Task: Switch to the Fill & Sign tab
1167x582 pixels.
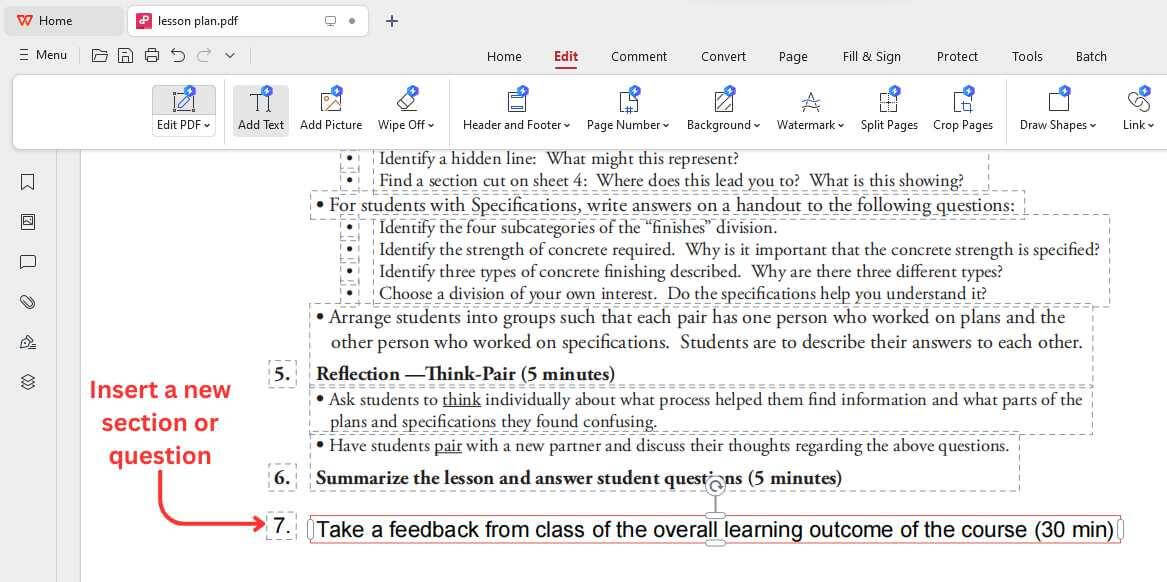Action: coord(872,57)
